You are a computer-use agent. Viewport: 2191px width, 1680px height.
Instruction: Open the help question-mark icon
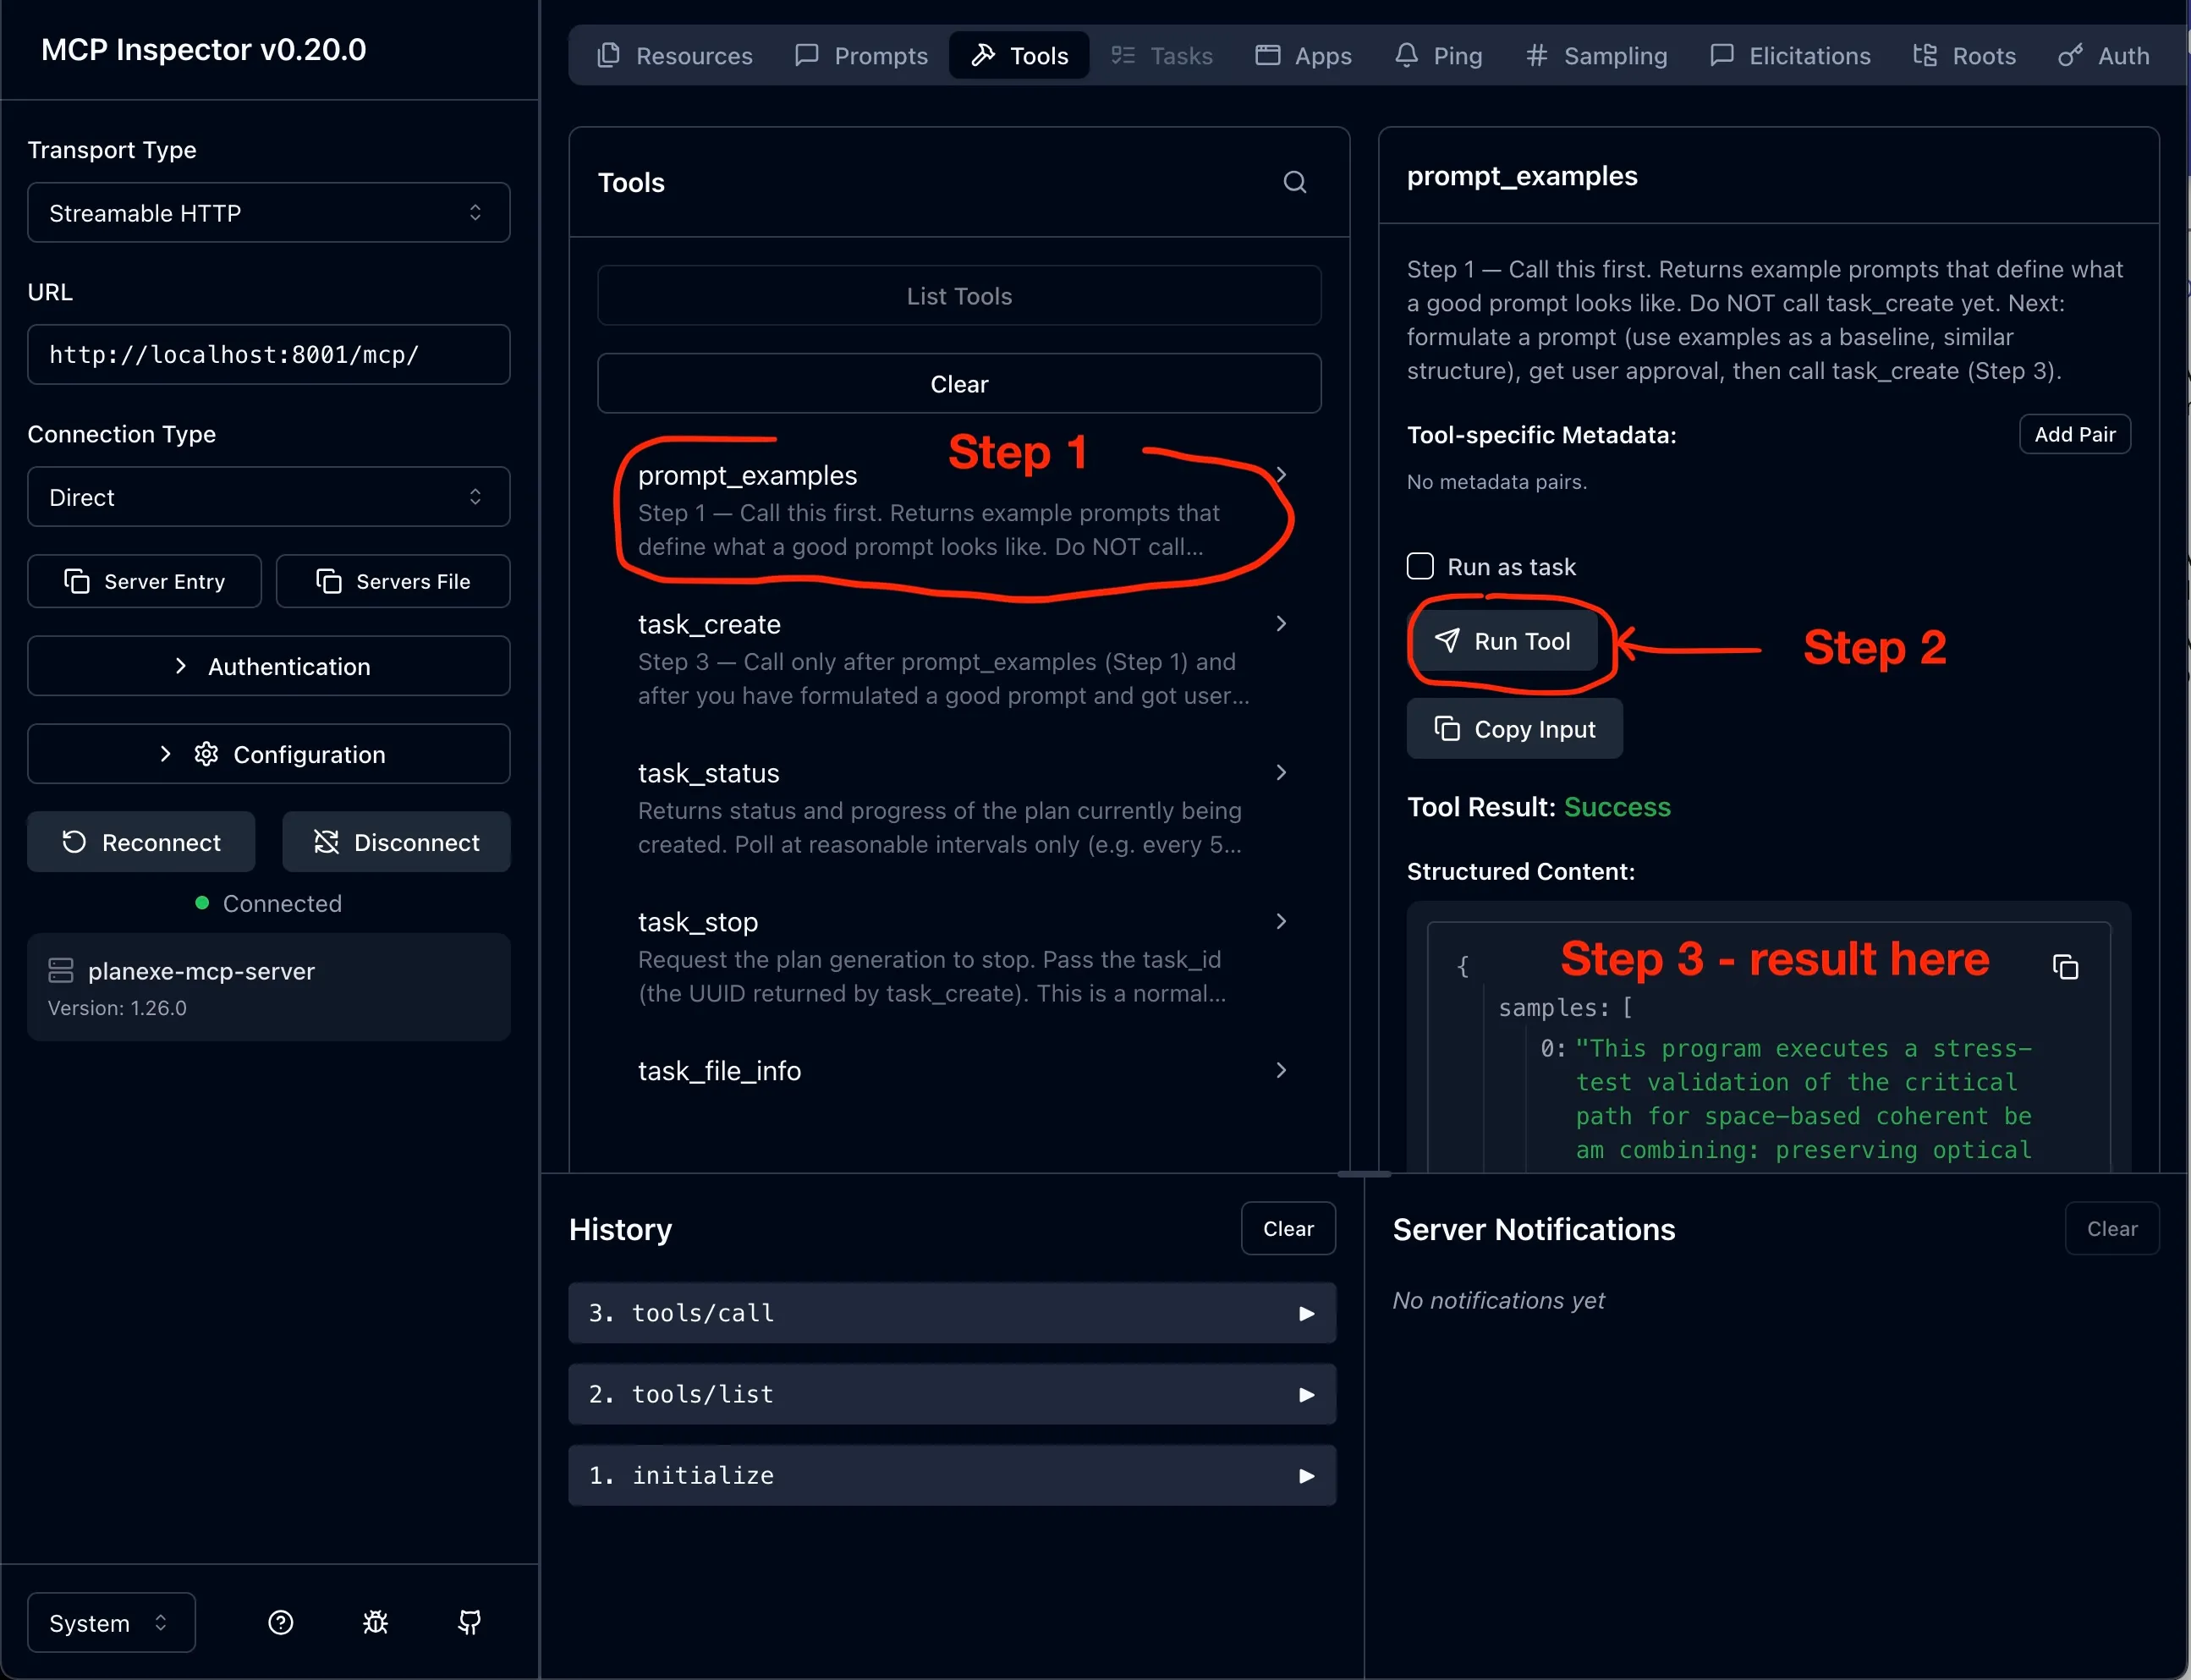(281, 1622)
